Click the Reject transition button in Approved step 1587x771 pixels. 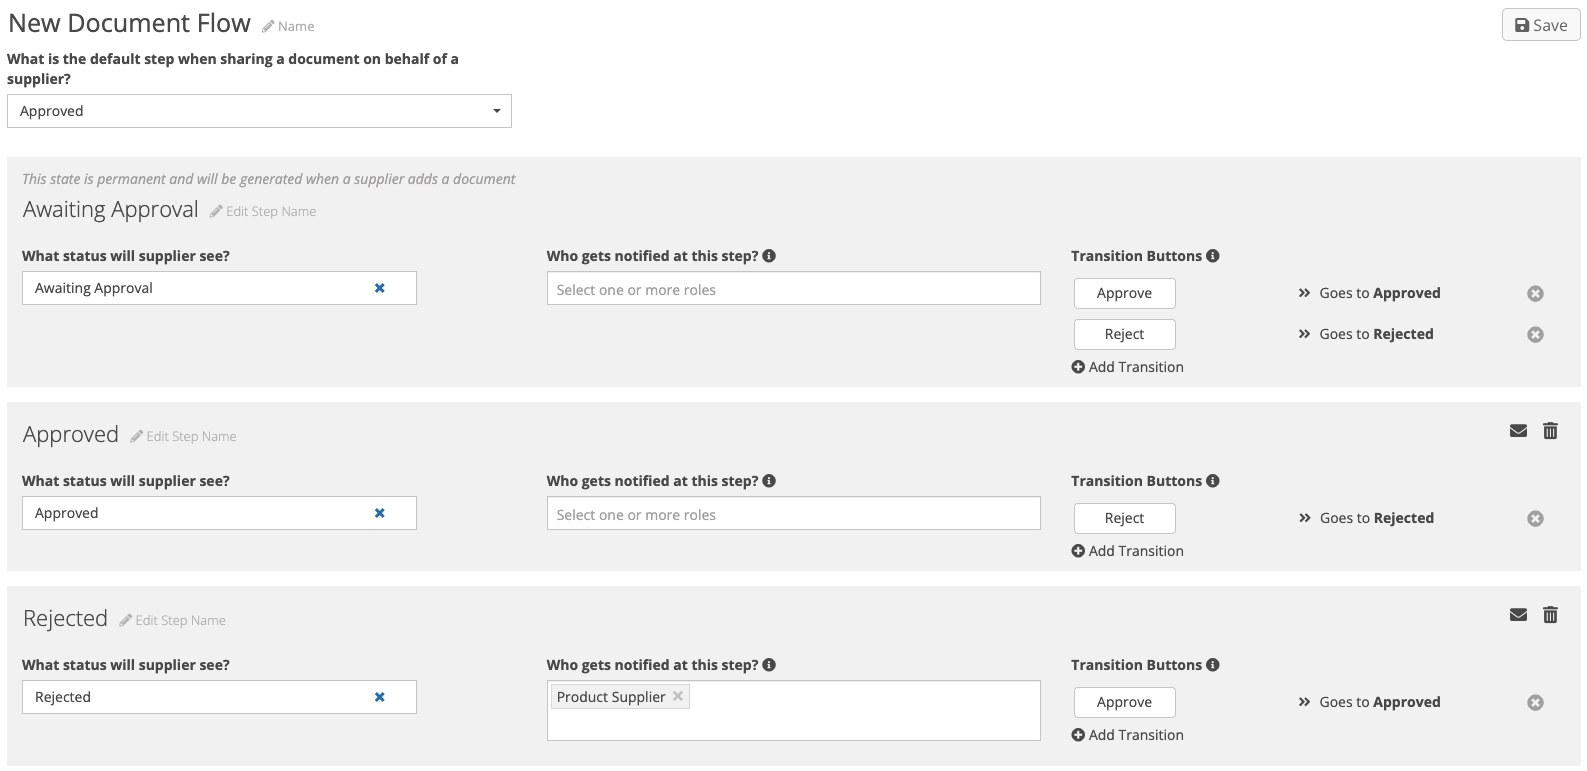click(1124, 518)
